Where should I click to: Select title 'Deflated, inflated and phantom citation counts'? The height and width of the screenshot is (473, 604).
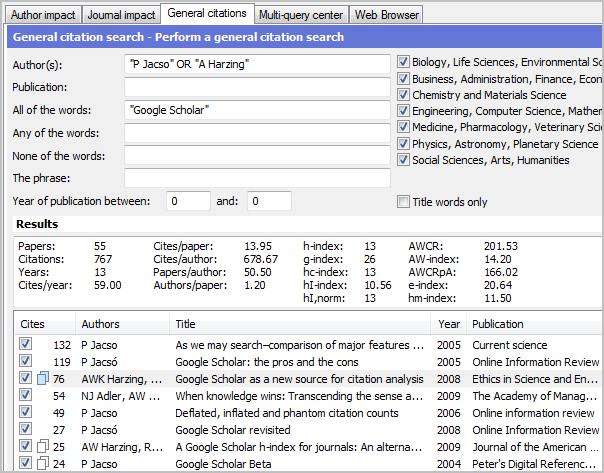(287, 413)
